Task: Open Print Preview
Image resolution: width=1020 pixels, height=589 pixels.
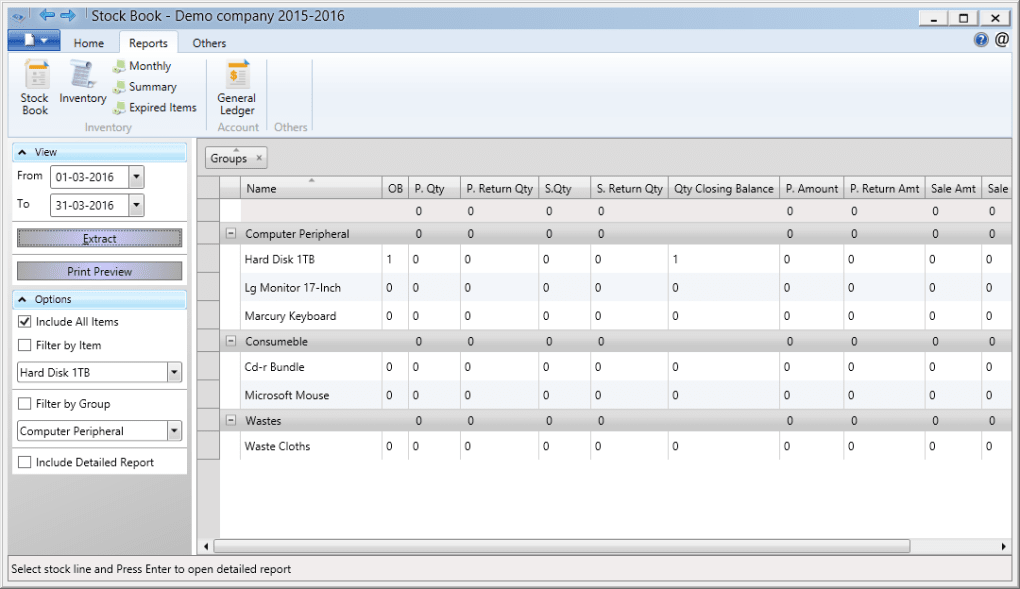Action: (x=99, y=270)
